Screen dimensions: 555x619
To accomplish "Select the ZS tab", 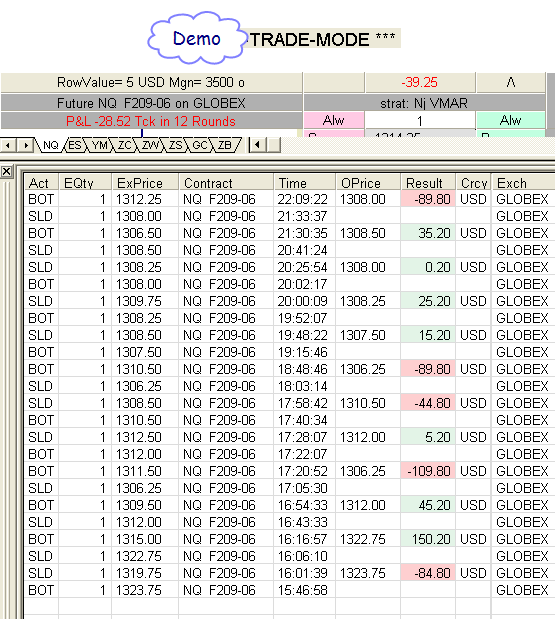I will tap(175, 145).
